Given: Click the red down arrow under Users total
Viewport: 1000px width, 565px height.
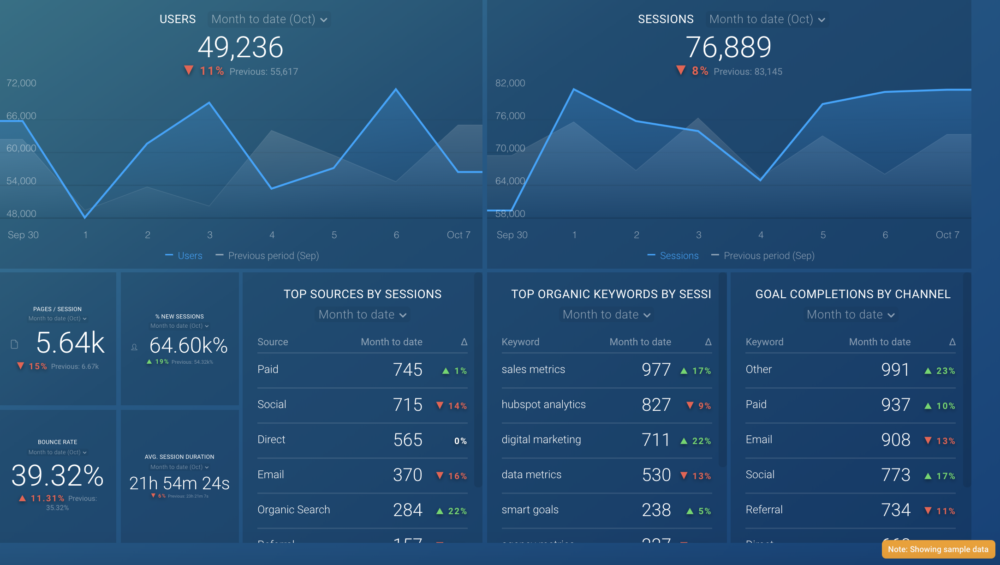Looking at the screenshot, I should (188, 71).
